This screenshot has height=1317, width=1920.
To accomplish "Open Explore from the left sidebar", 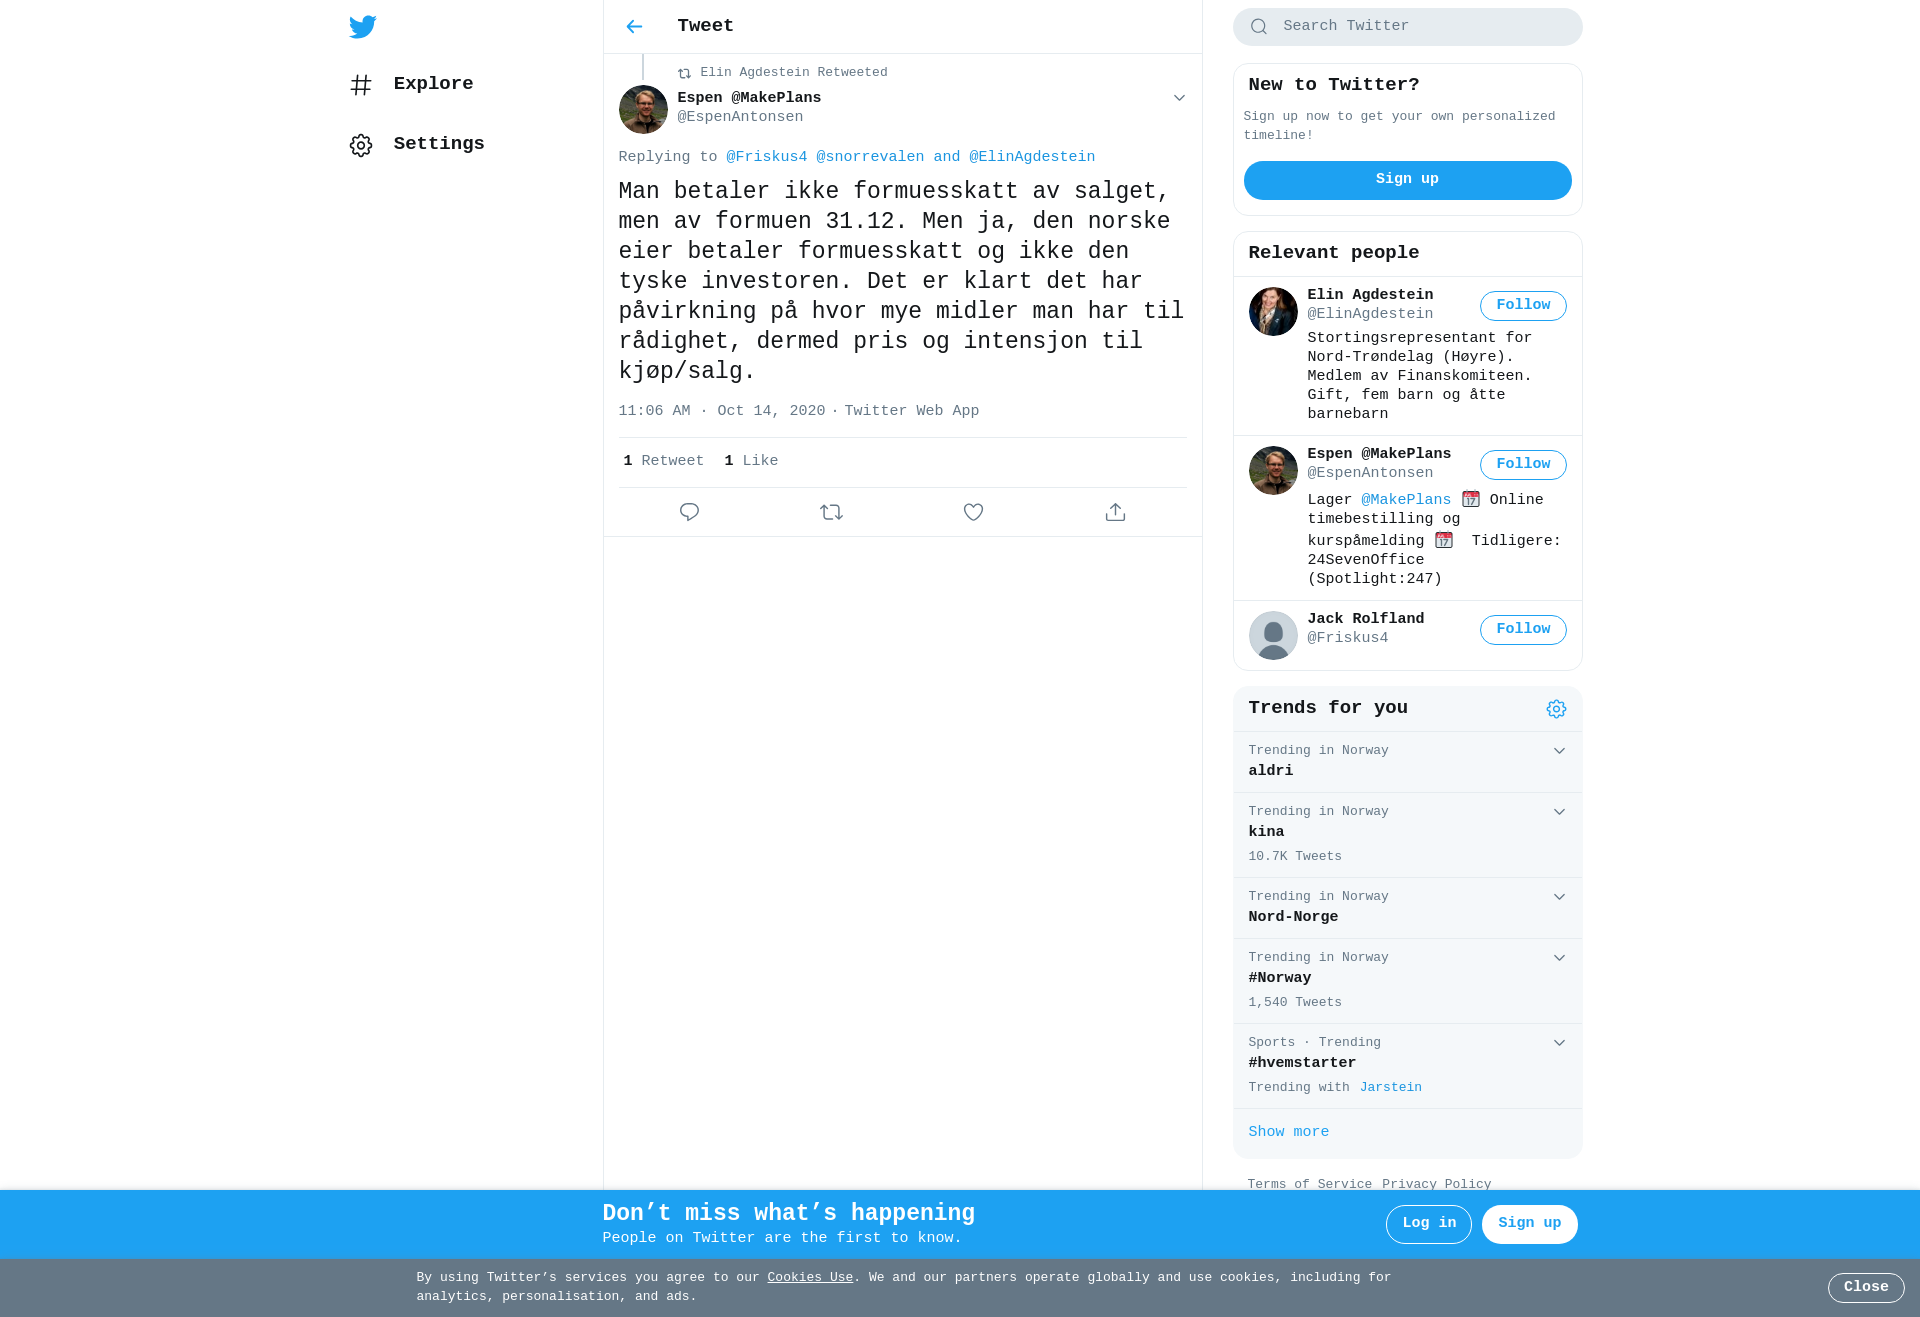I will pos(411,84).
